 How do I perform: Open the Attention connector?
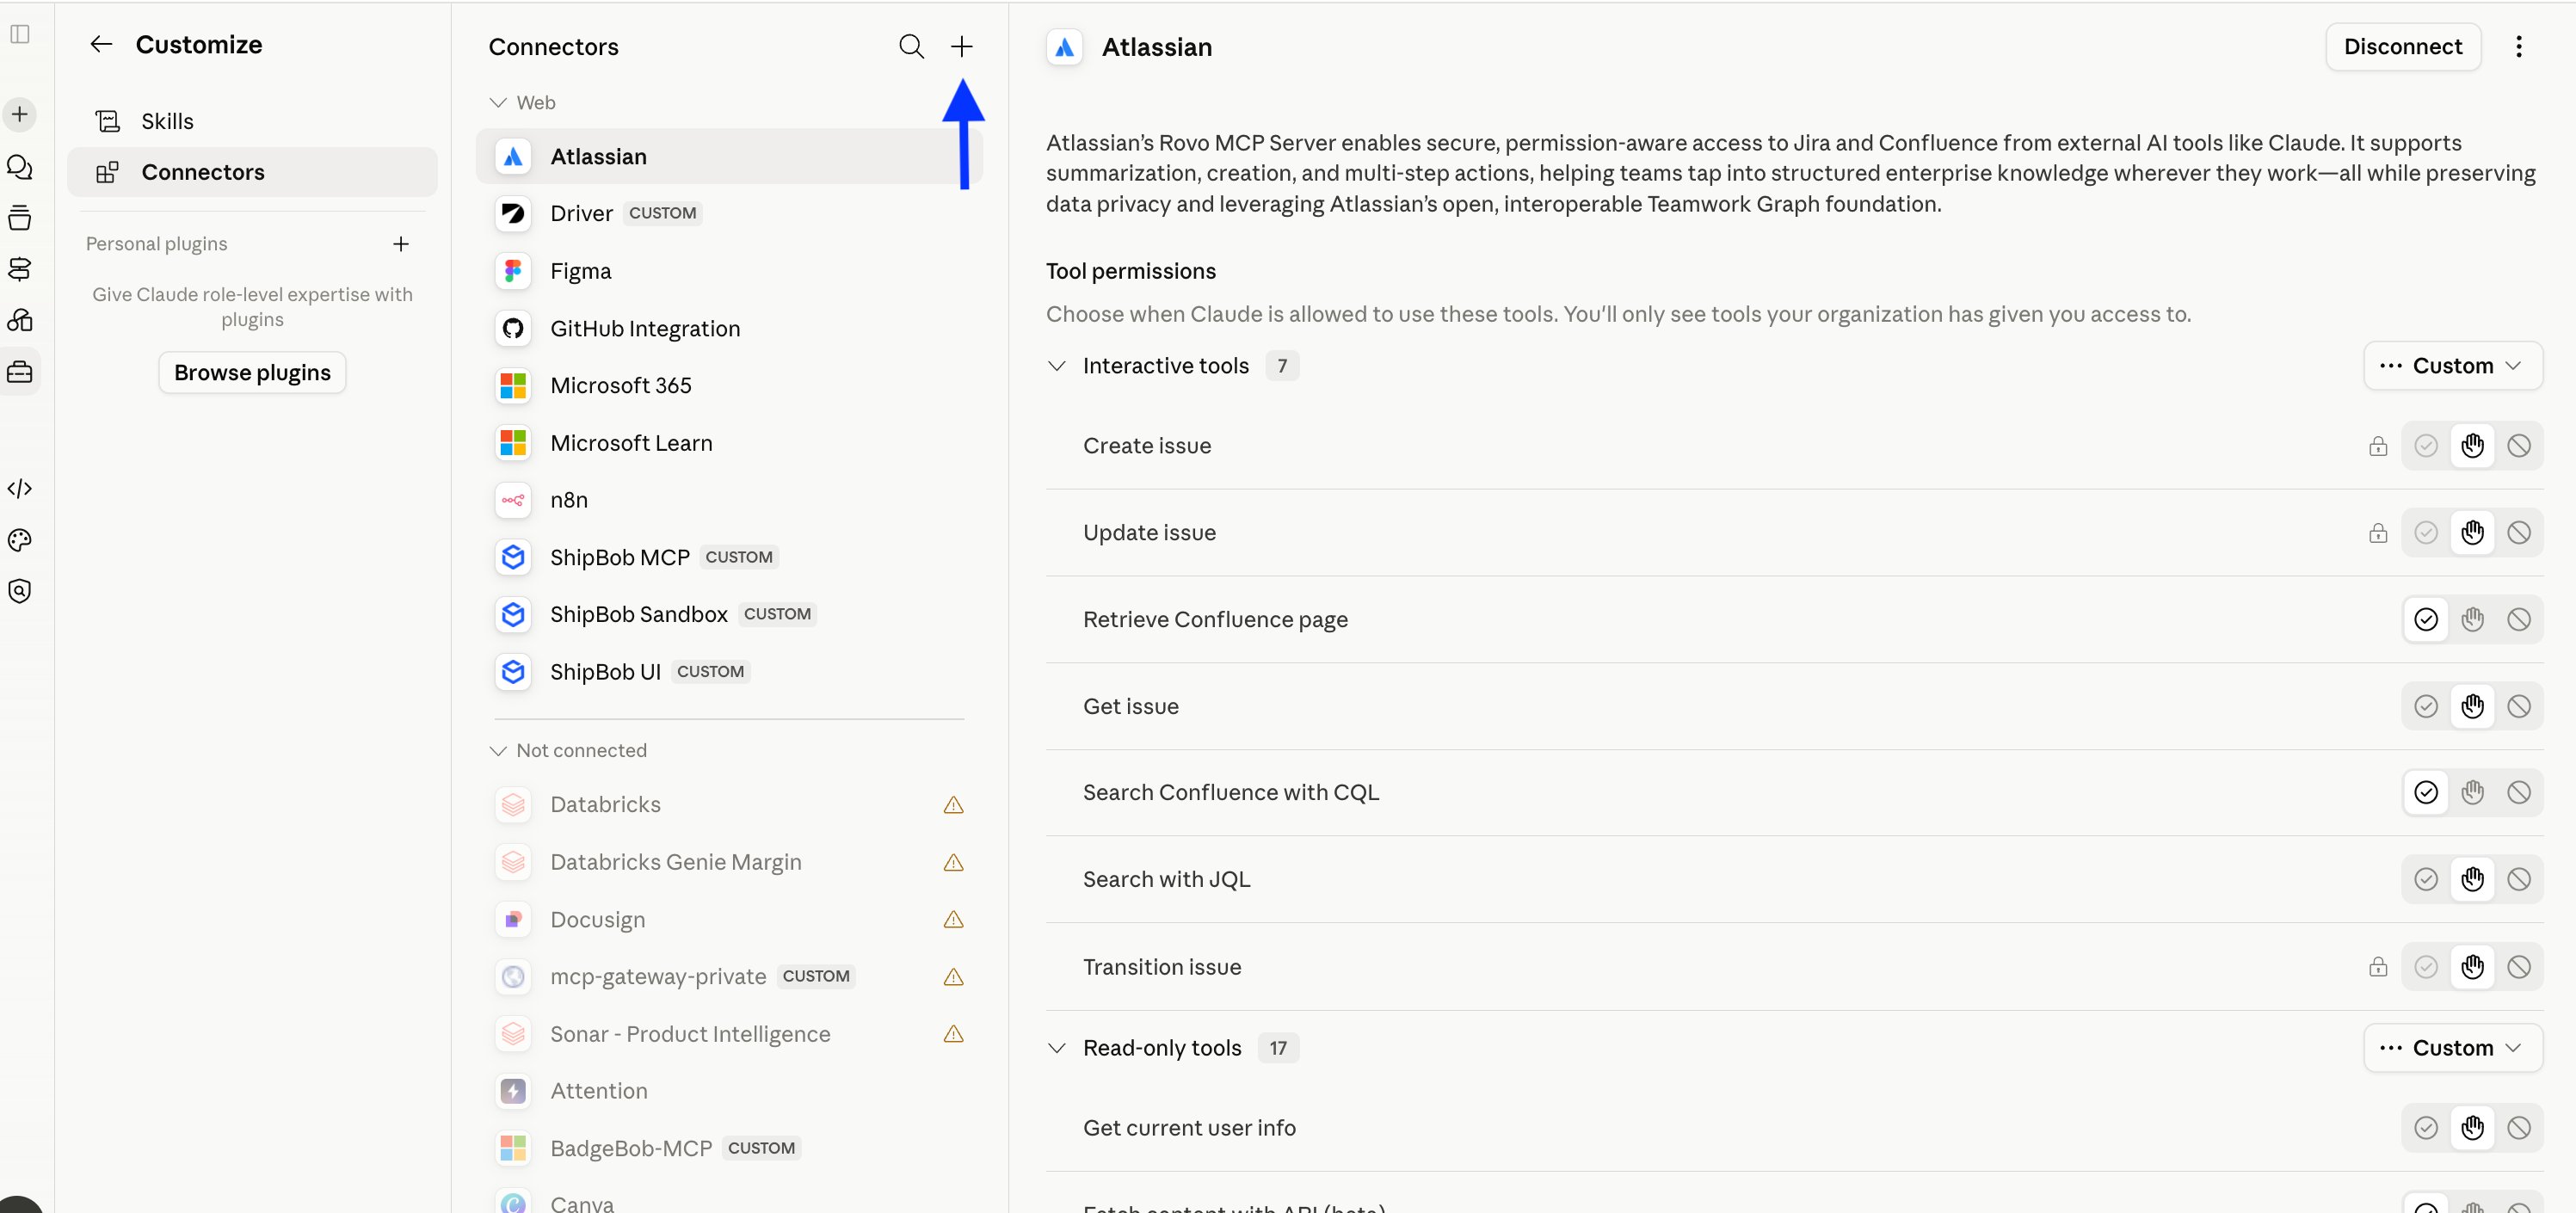729,1091
